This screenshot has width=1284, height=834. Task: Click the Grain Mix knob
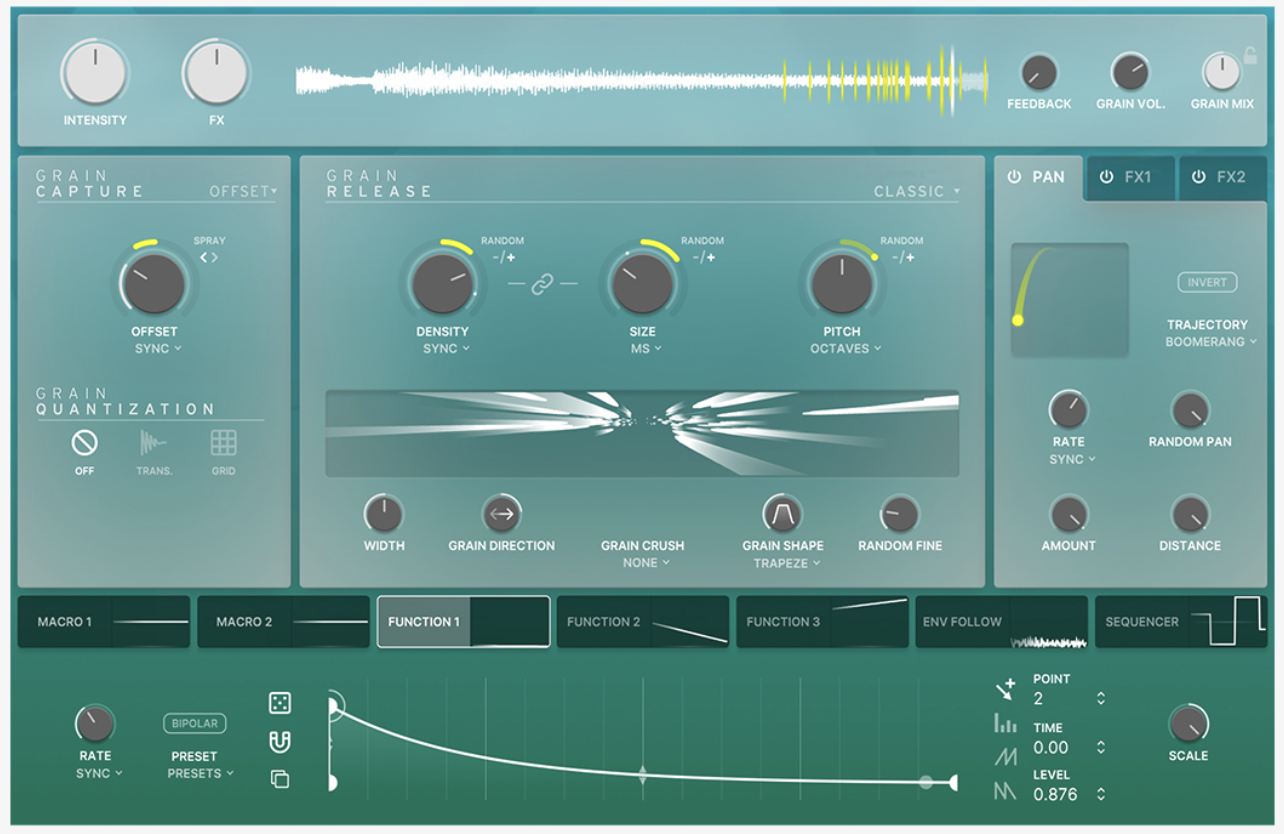point(1221,73)
